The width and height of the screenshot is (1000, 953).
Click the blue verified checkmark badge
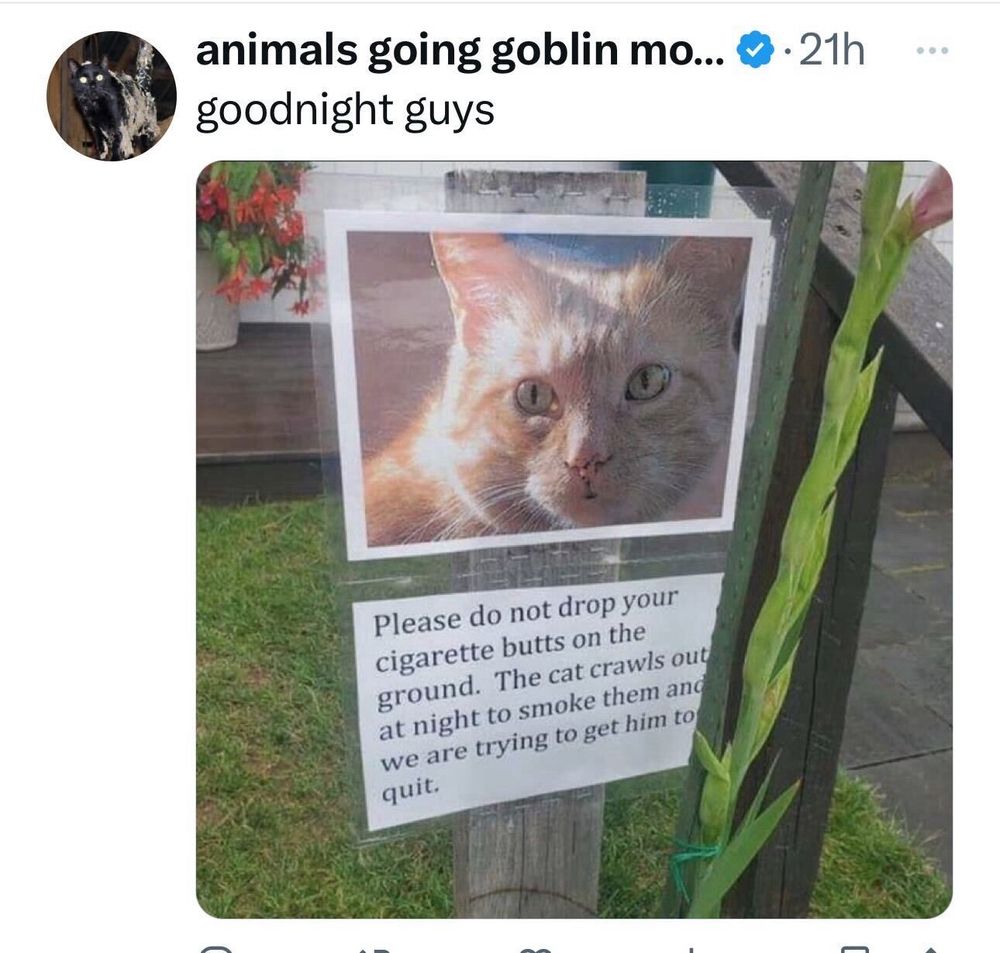pyautogui.click(x=755, y=52)
